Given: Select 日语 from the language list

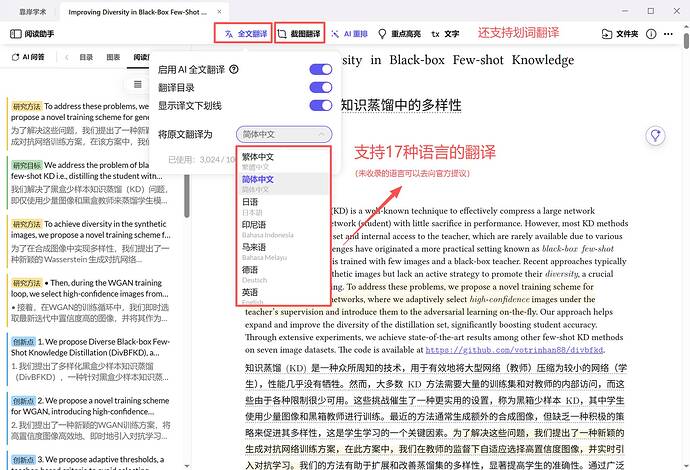Looking at the screenshot, I should (283, 206).
